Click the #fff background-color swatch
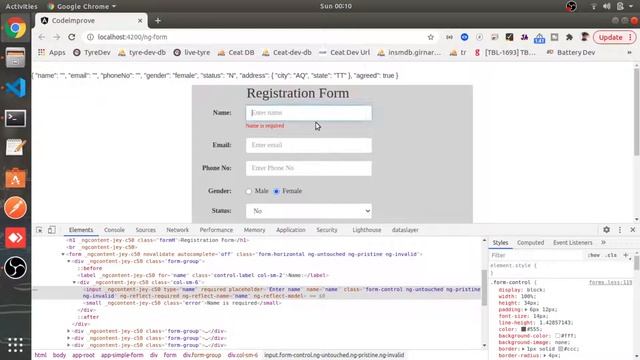640x360 pixels. click(x=557, y=336)
